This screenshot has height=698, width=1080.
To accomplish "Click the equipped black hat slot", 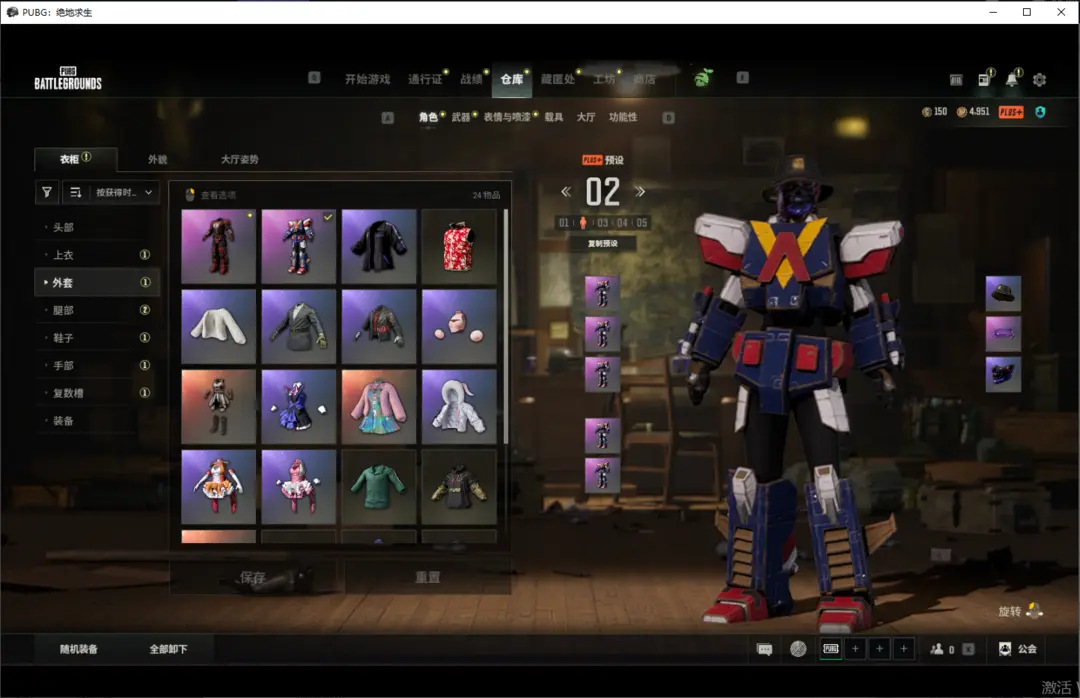I will click(1003, 294).
